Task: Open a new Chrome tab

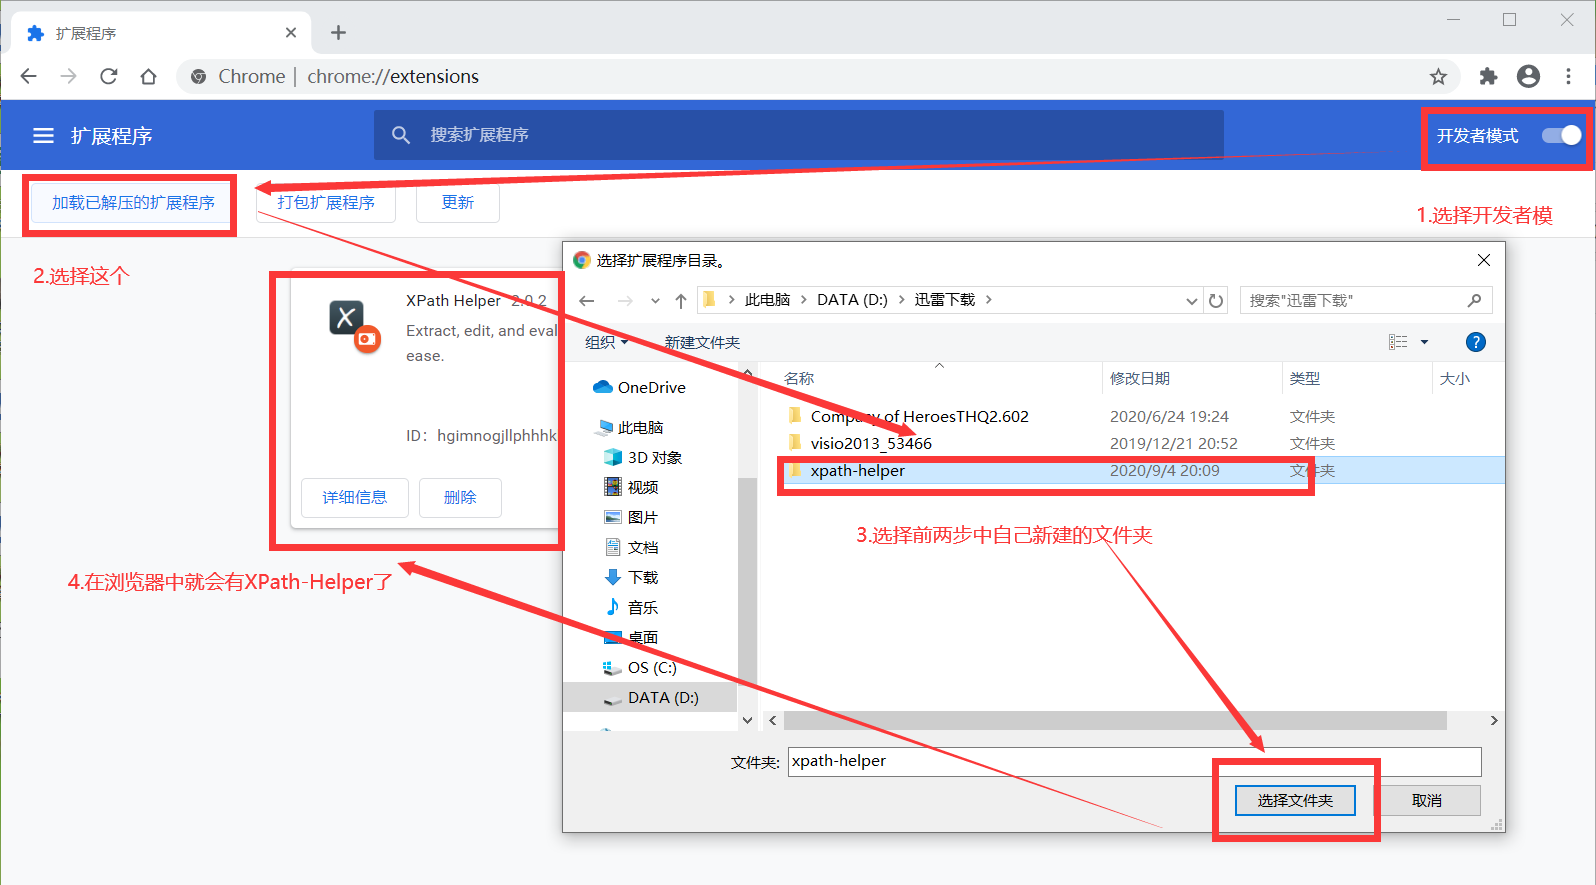Action: point(339,33)
